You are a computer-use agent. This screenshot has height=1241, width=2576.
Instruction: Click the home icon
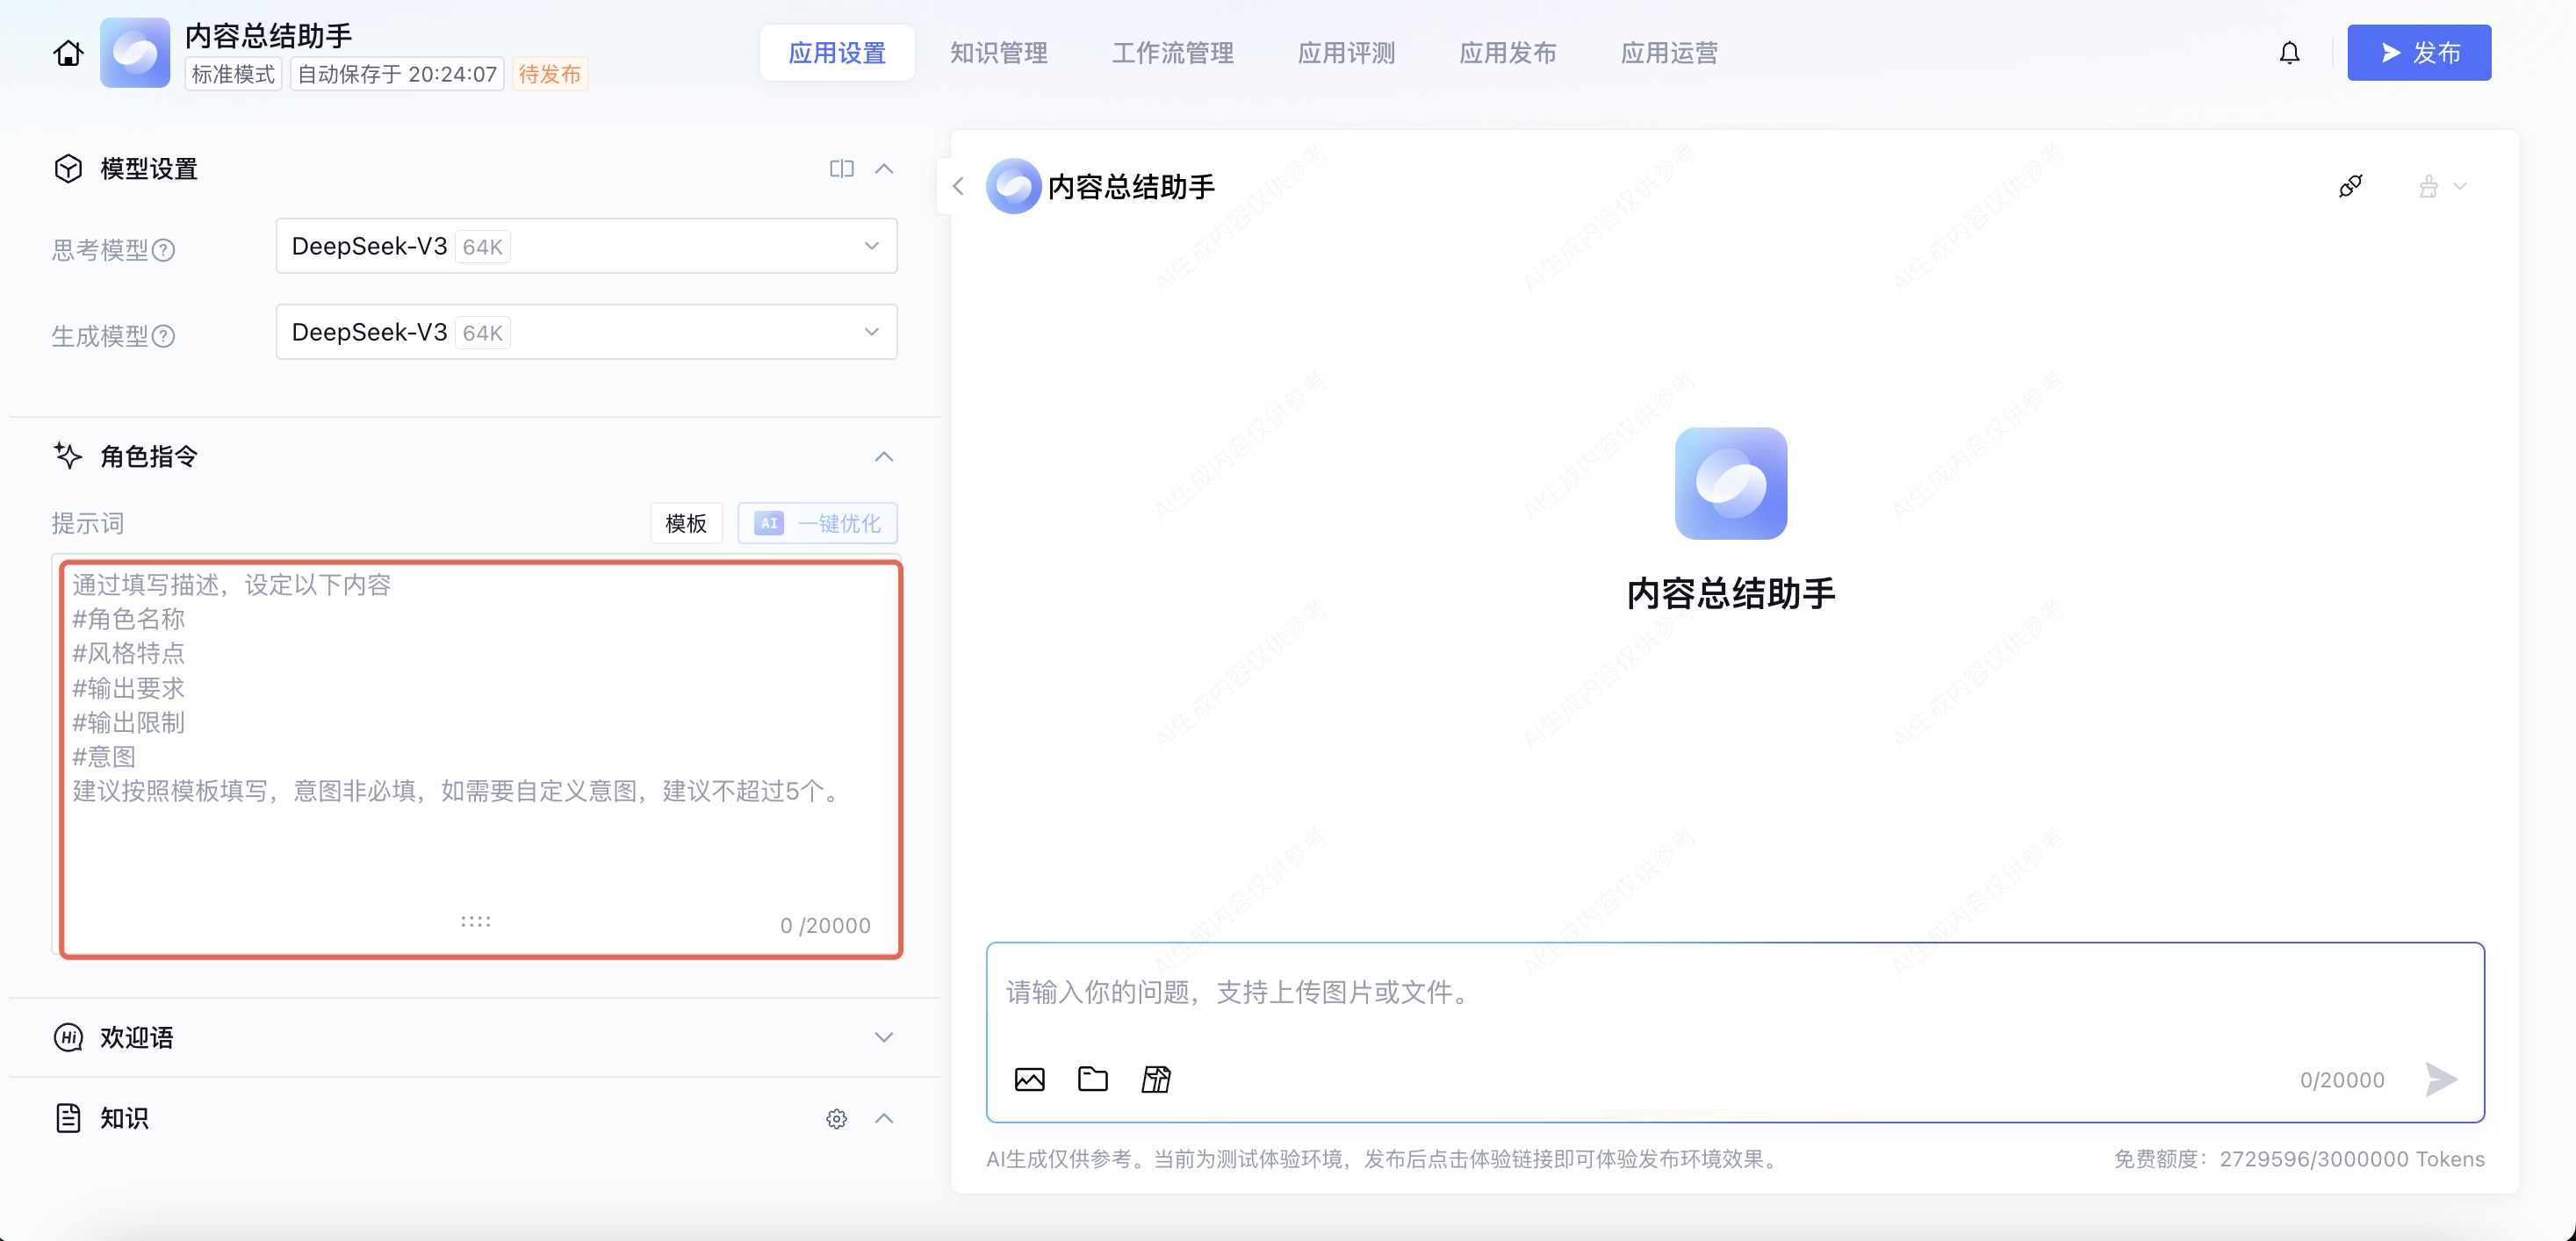coord(68,53)
